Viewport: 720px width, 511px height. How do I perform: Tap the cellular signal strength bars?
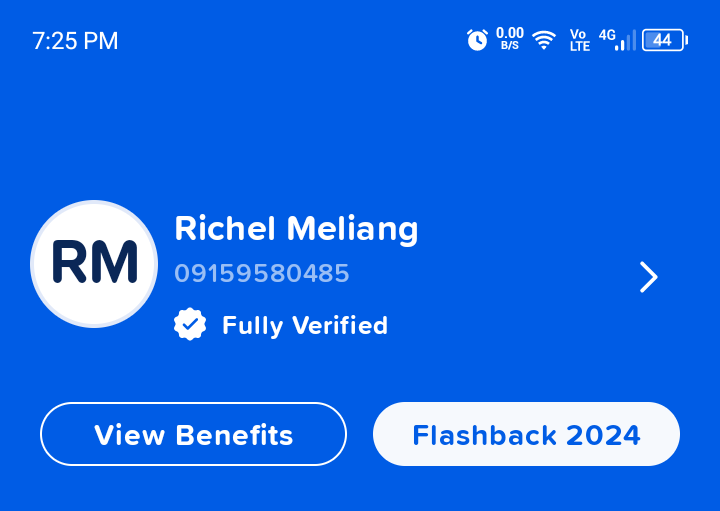coord(626,41)
